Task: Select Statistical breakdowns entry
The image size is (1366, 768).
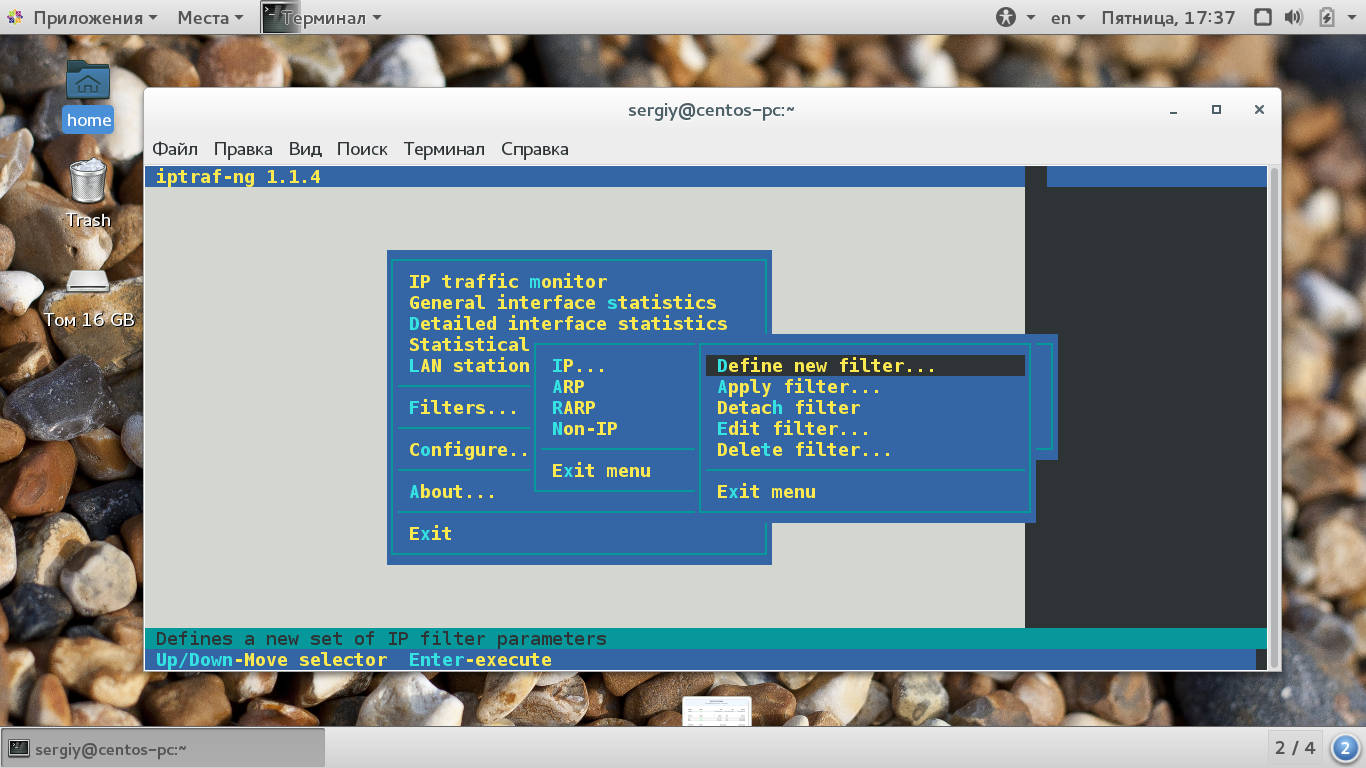Action: [x=469, y=345]
